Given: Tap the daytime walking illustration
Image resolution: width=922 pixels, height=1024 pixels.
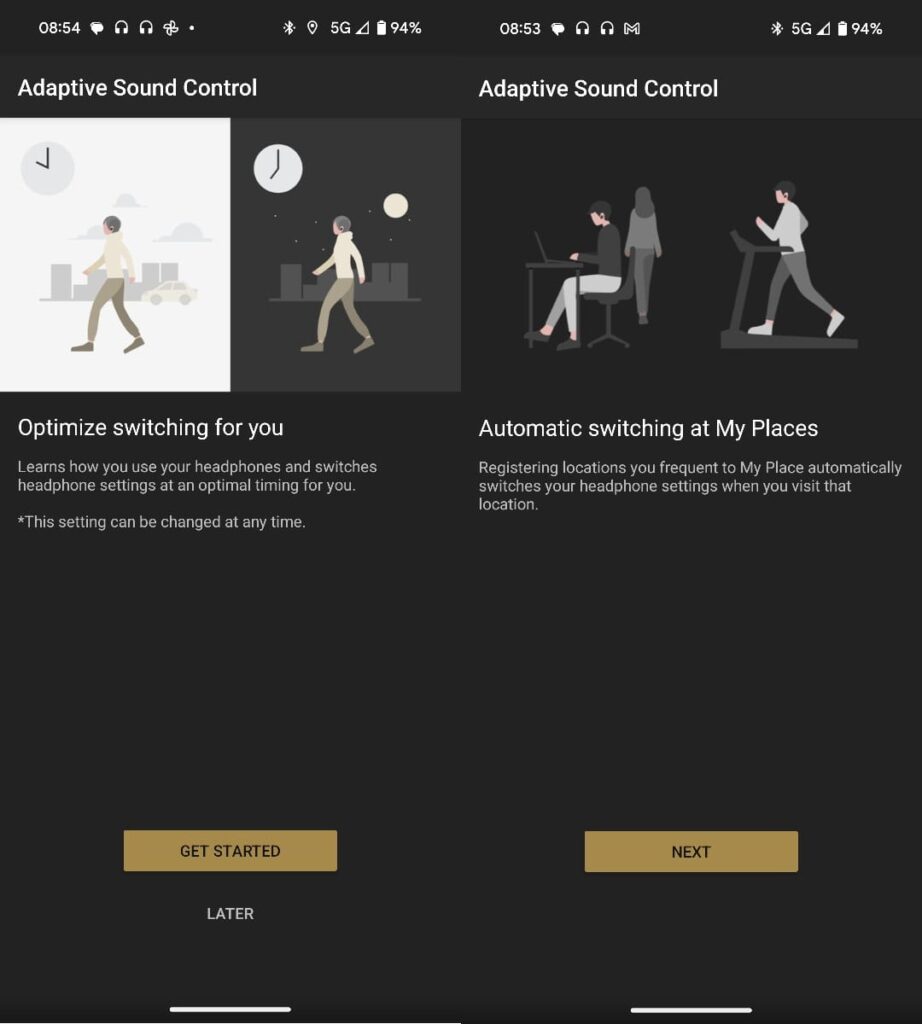Looking at the screenshot, I should 115,255.
